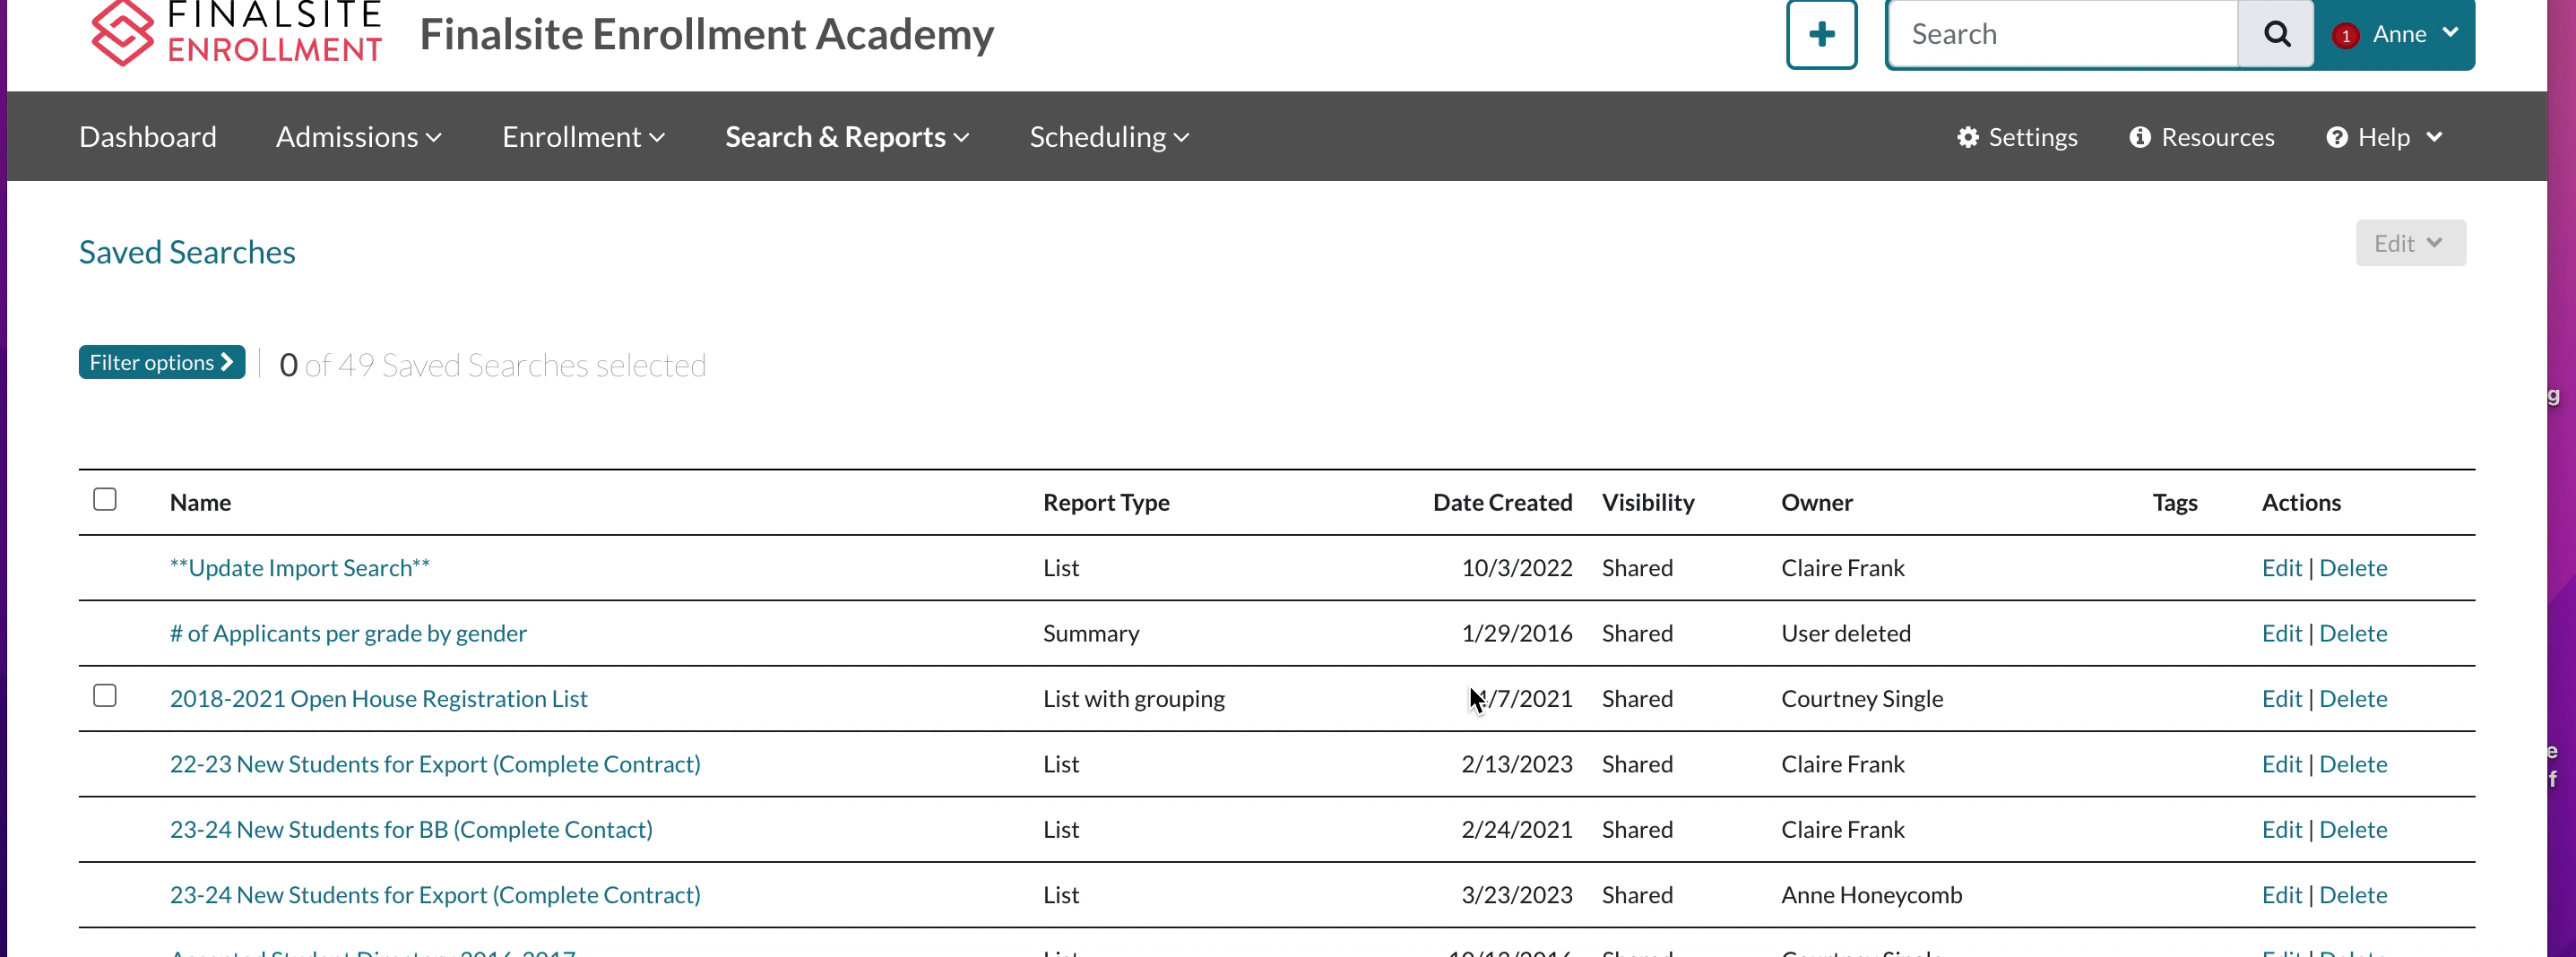
Task: Click the Help question mark icon
Action: pos(2336,137)
